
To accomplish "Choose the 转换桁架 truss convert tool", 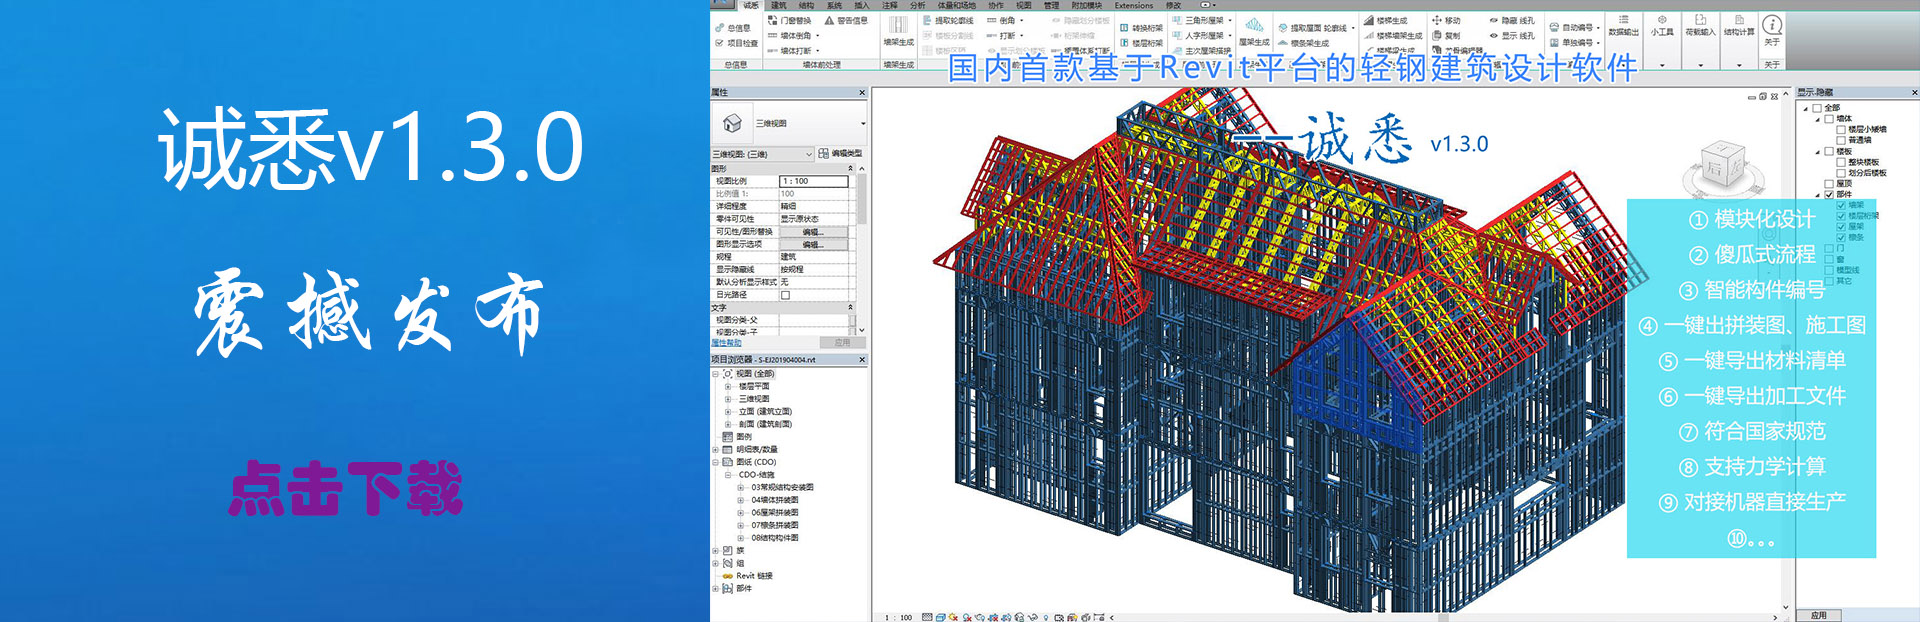I will point(1140,28).
